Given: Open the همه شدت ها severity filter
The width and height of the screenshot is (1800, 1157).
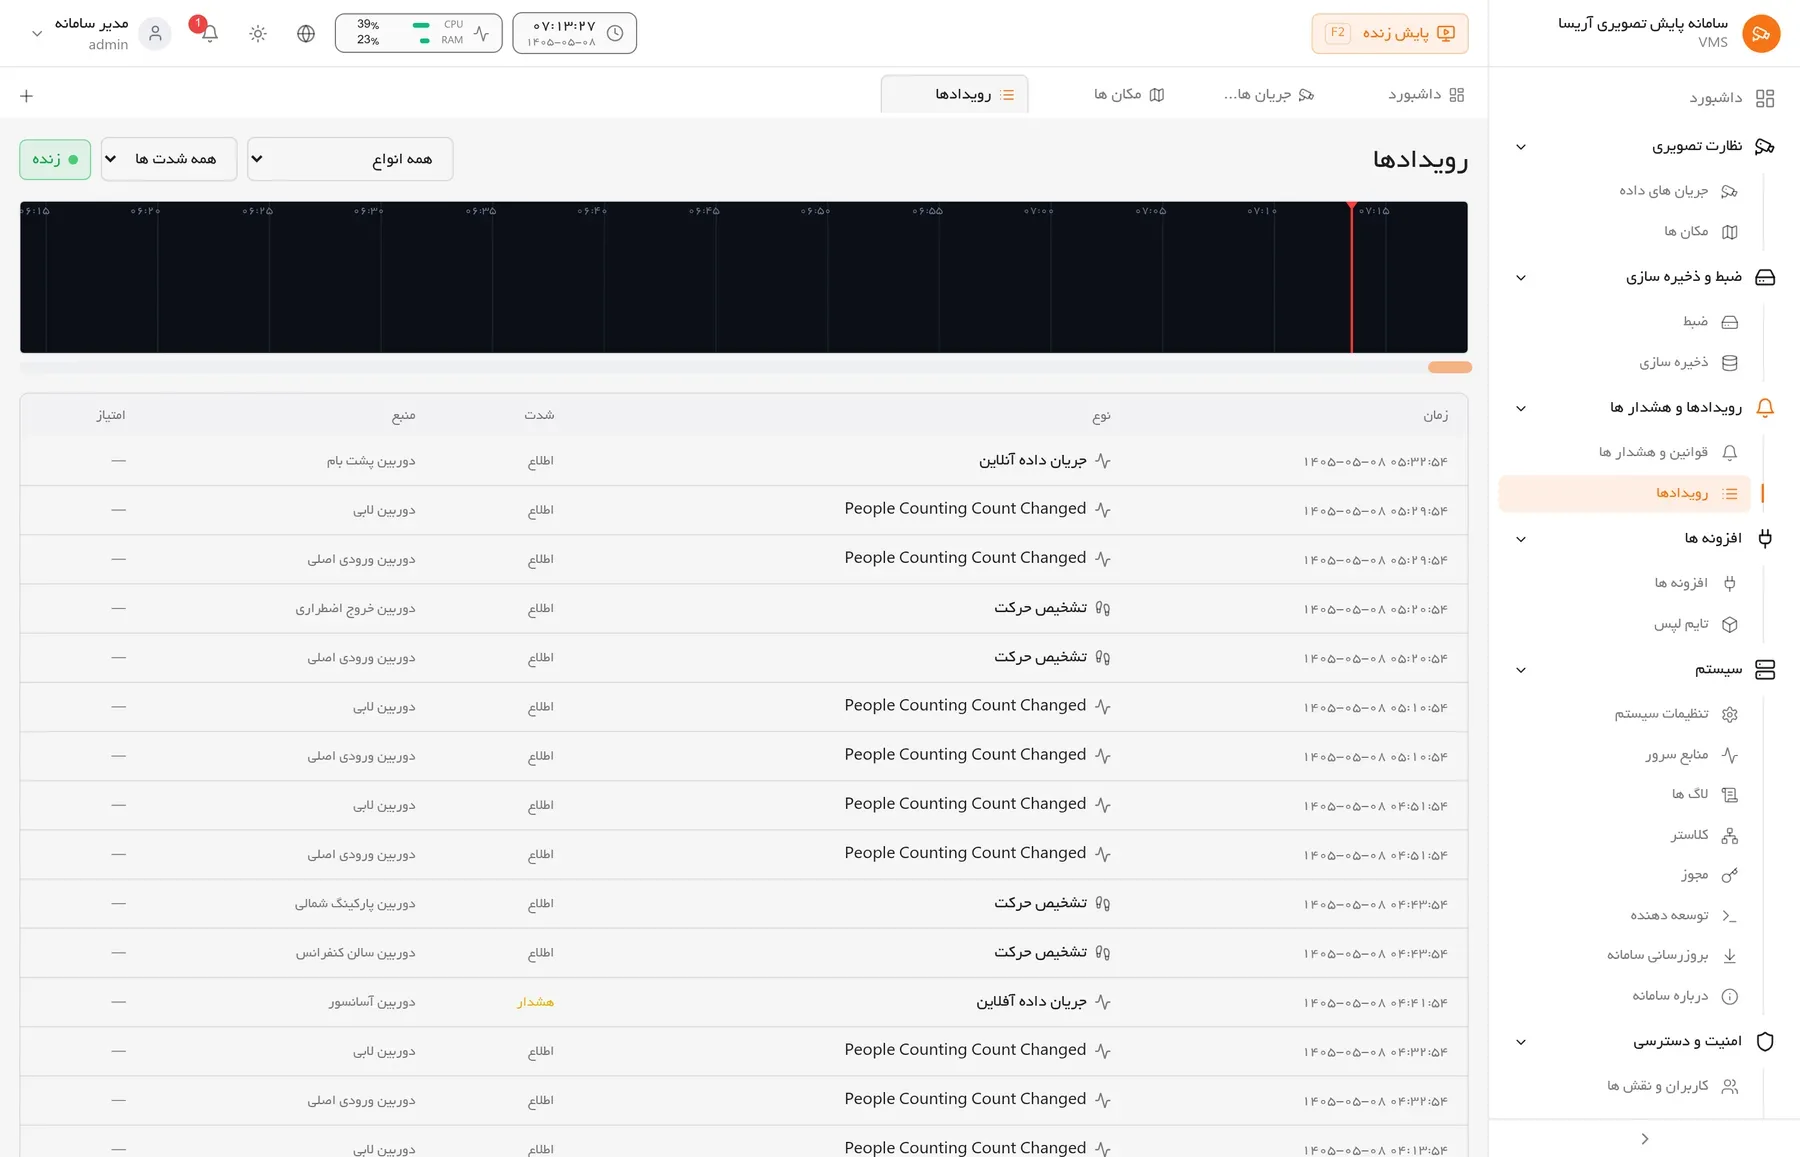Looking at the screenshot, I should [x=169, y=159].
